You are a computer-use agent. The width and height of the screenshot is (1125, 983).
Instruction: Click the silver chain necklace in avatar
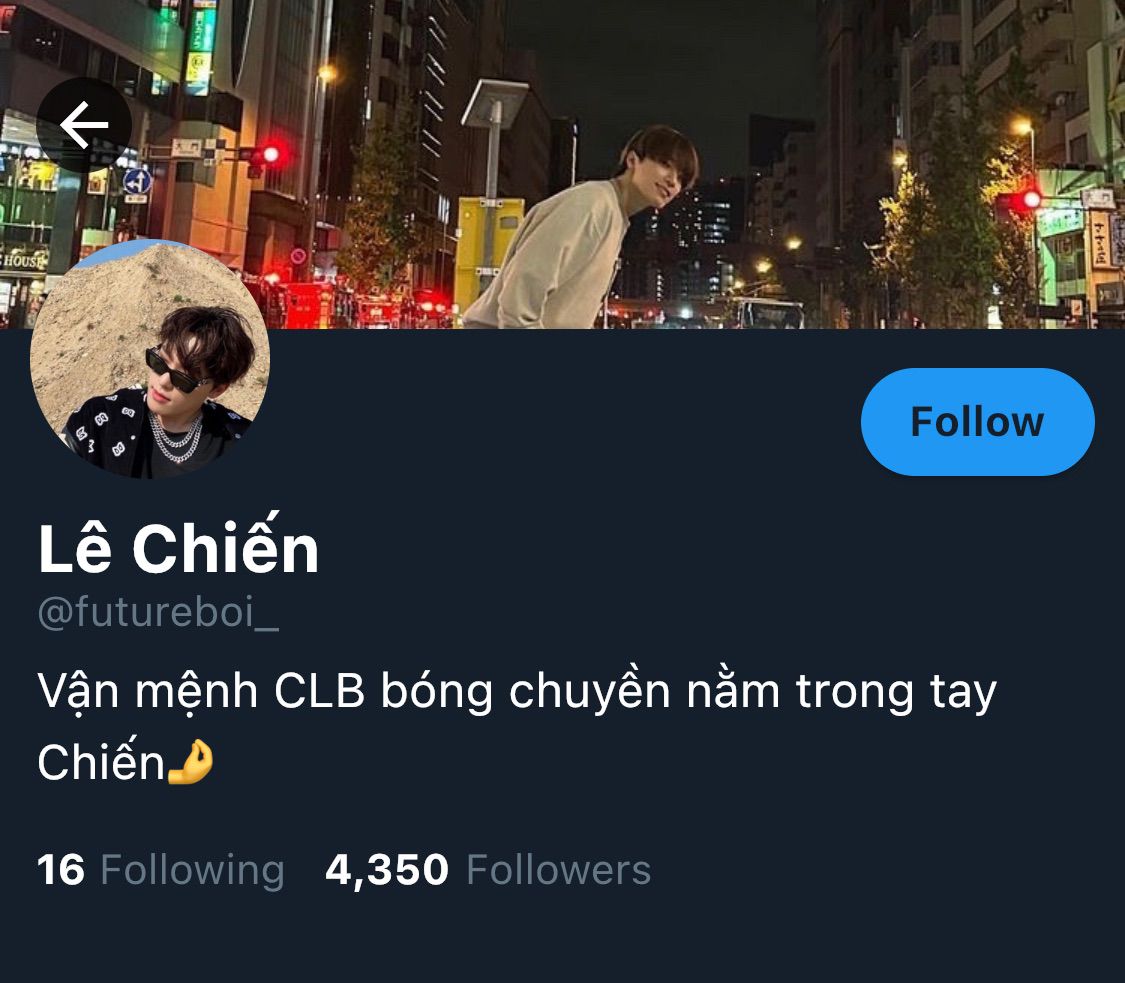coord(175,438)
